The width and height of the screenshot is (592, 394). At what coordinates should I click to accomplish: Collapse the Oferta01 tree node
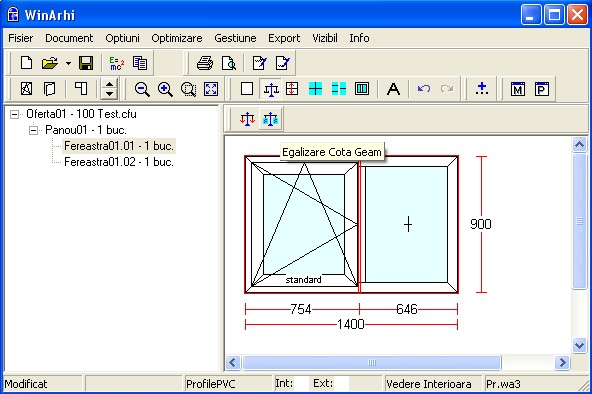[14, 114]
